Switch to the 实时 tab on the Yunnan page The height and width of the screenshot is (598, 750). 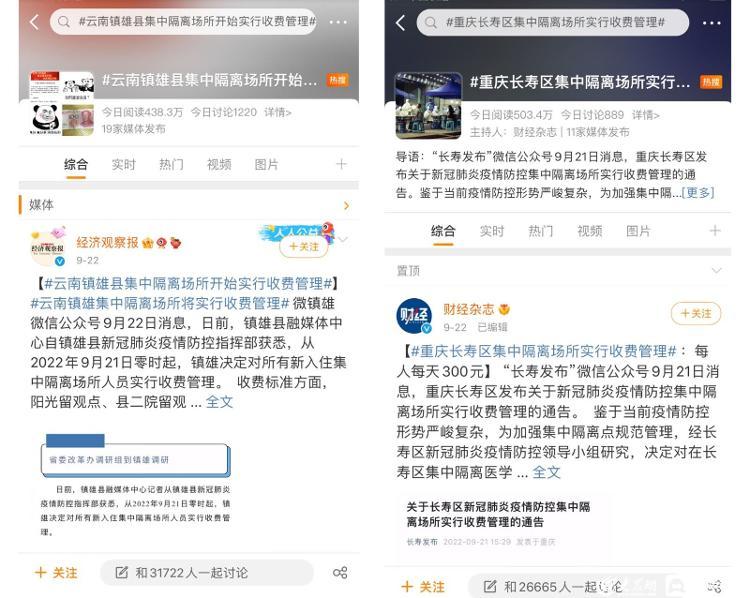point(123,165)
